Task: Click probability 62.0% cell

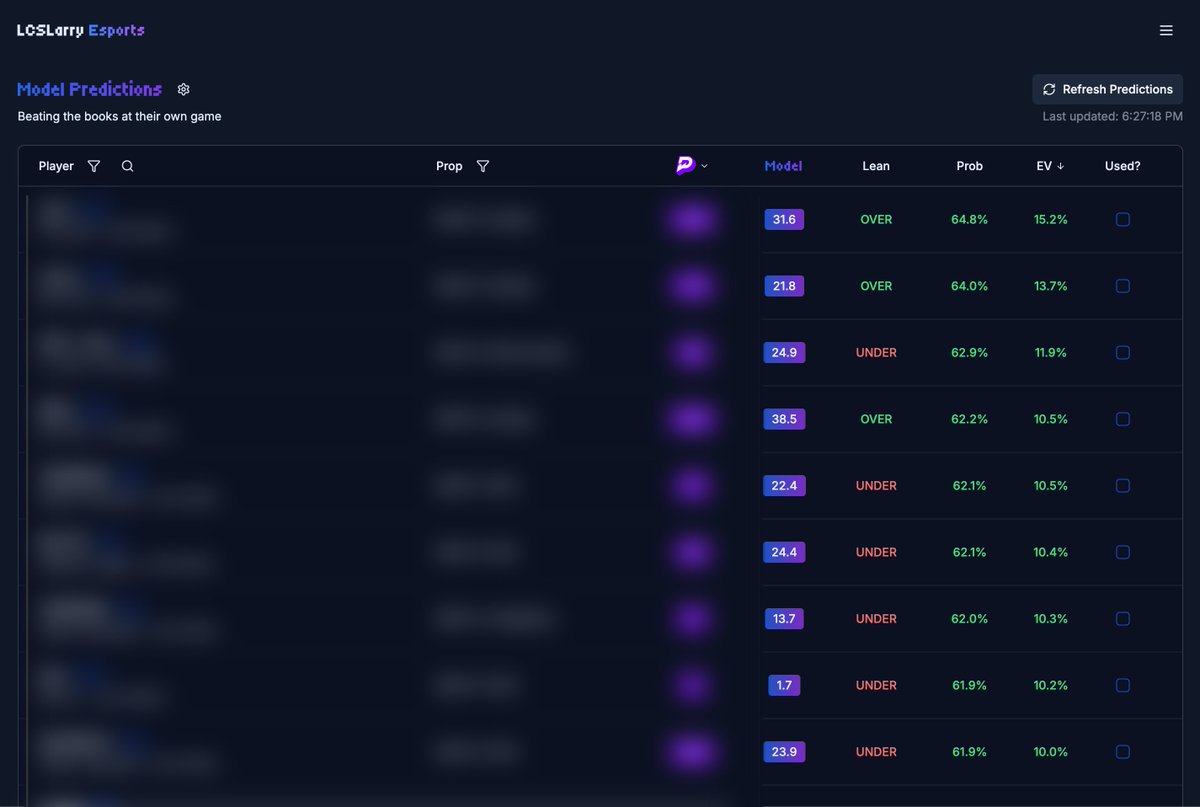Action: (969, 618)
